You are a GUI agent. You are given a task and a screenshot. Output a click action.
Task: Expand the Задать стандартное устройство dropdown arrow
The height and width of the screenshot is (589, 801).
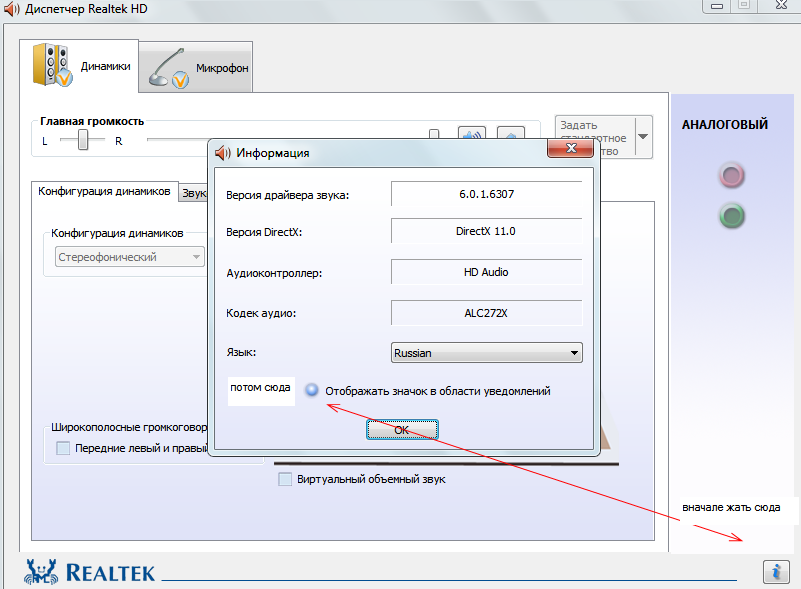point(643,137)
